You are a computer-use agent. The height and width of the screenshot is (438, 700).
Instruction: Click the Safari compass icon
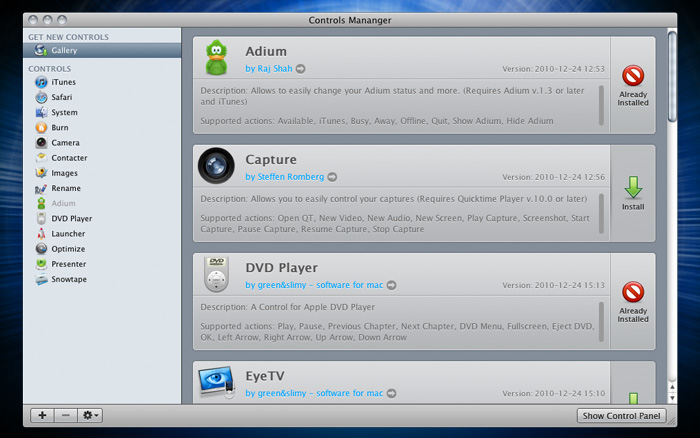pos(41,97)
